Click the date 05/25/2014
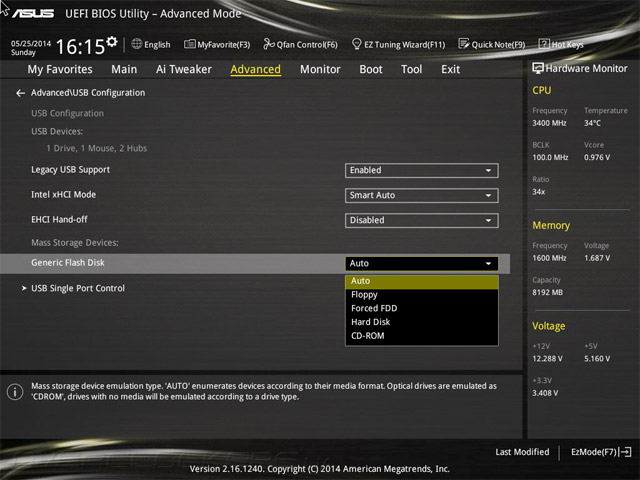Viewport: 640px width, 480px height. coord(31,43)
